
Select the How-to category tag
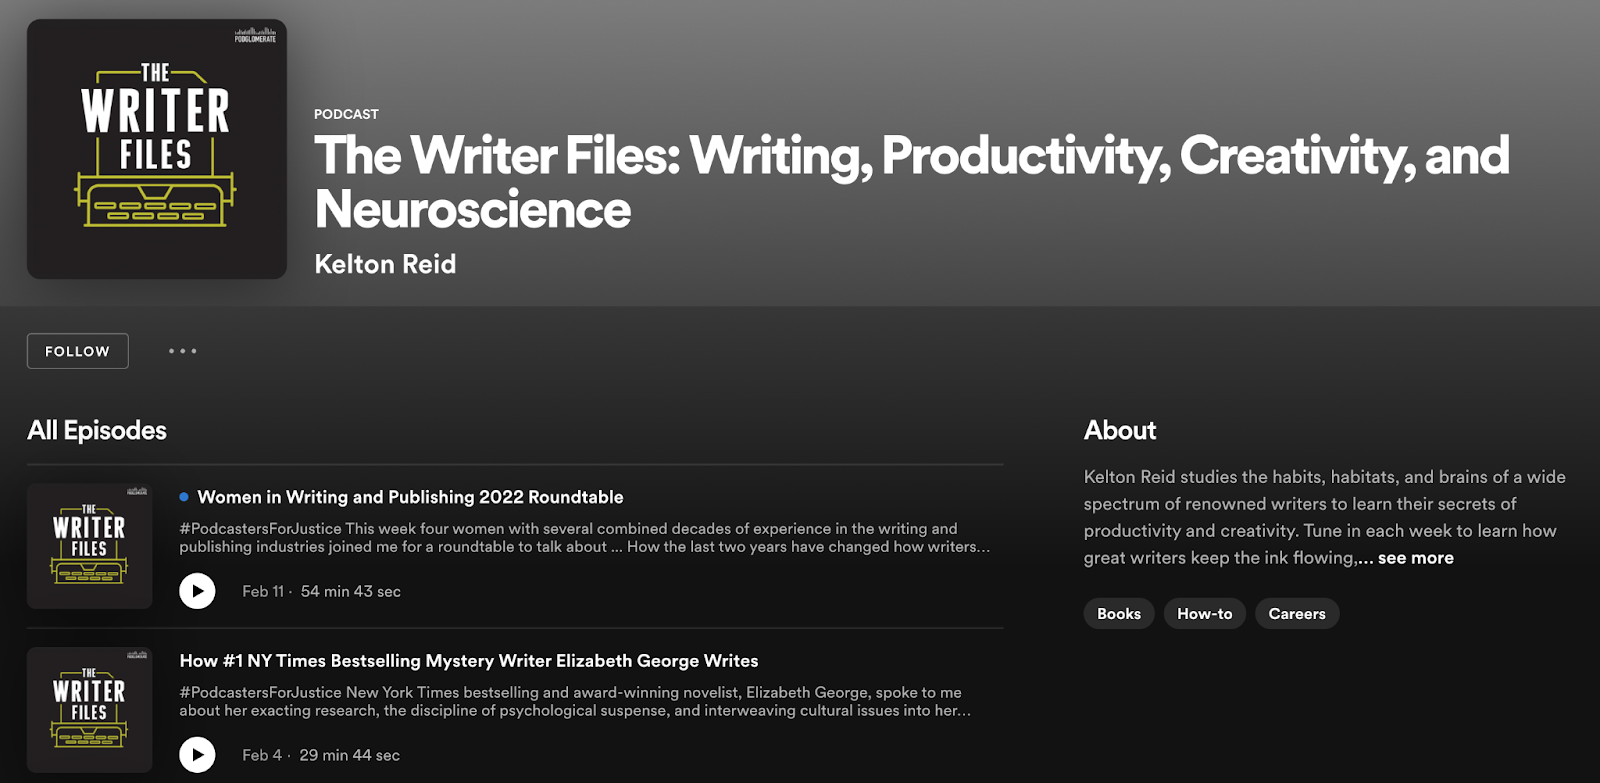pos(1205,614)
